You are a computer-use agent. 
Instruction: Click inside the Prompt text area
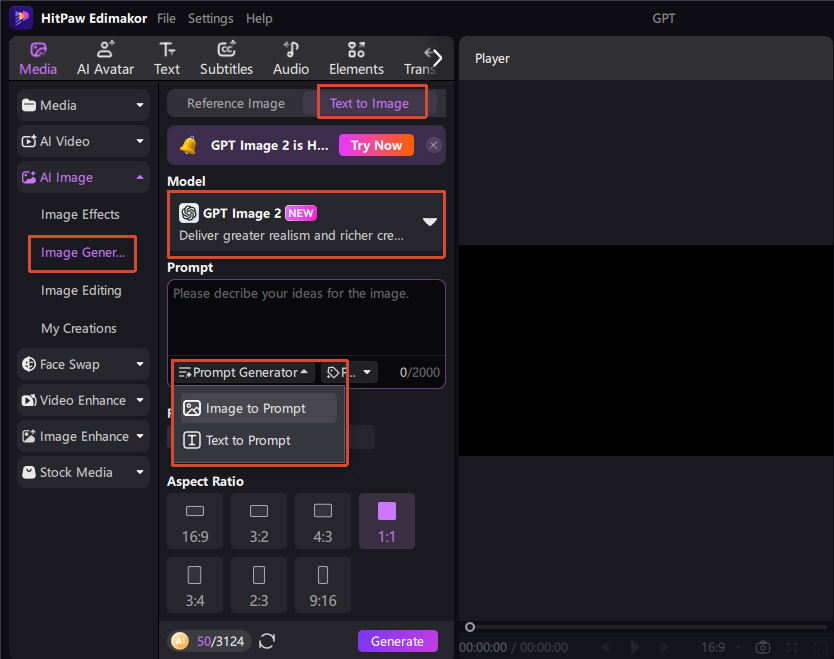click(306, 318)
